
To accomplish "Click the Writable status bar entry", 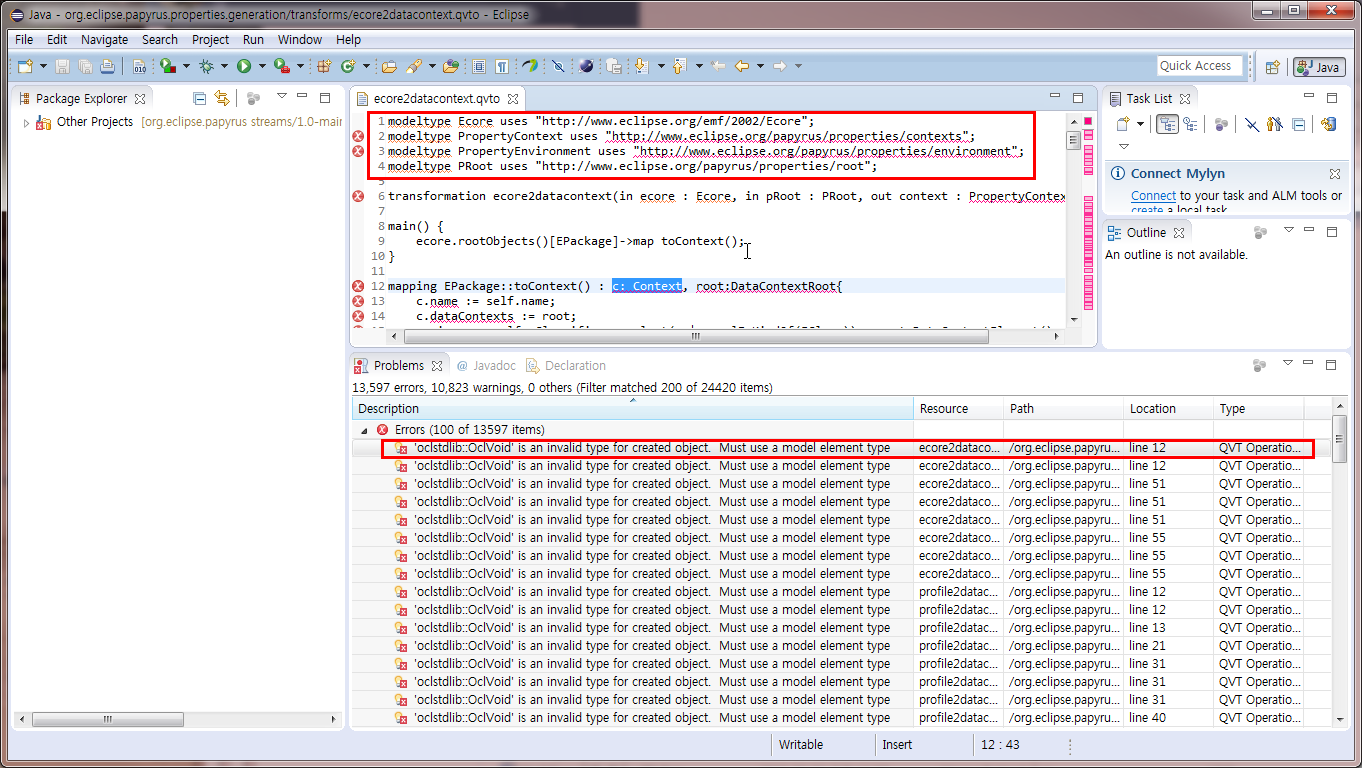I will pyautogui.click(x=801, y=745).
